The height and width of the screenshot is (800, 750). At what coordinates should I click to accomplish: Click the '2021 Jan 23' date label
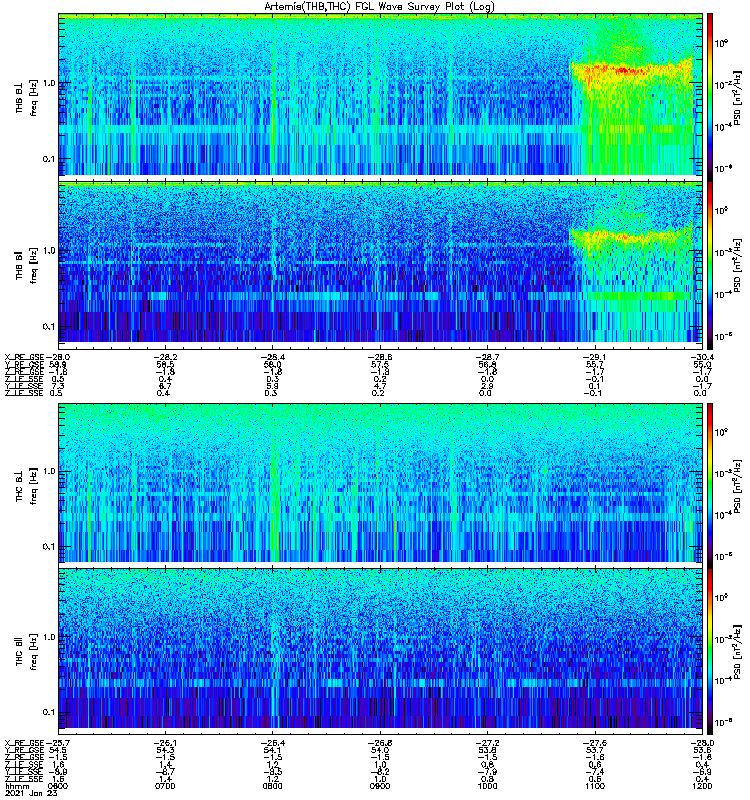click(x=31, y=793)
